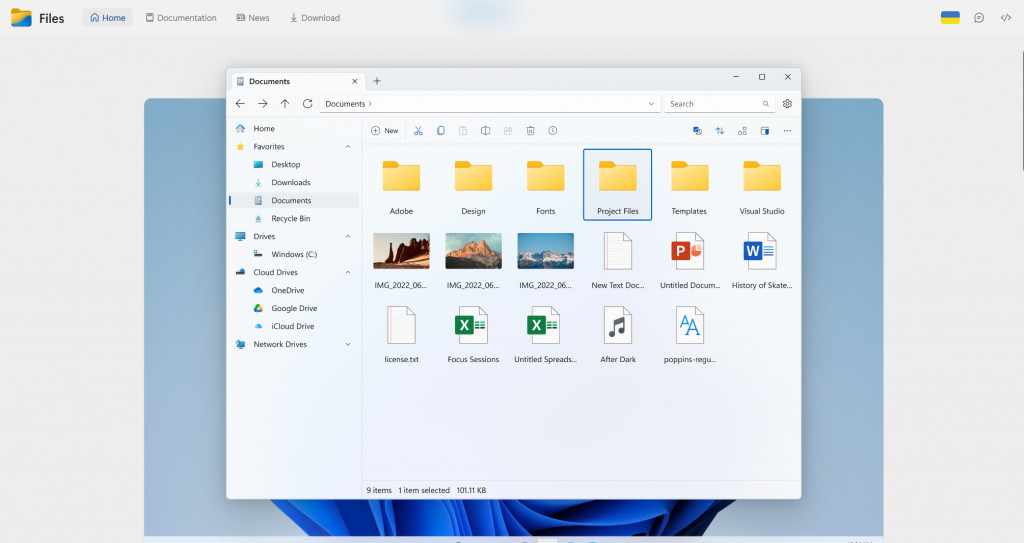Click the Ukraine flag icon

pyautogui.click(x=950, y=18)
